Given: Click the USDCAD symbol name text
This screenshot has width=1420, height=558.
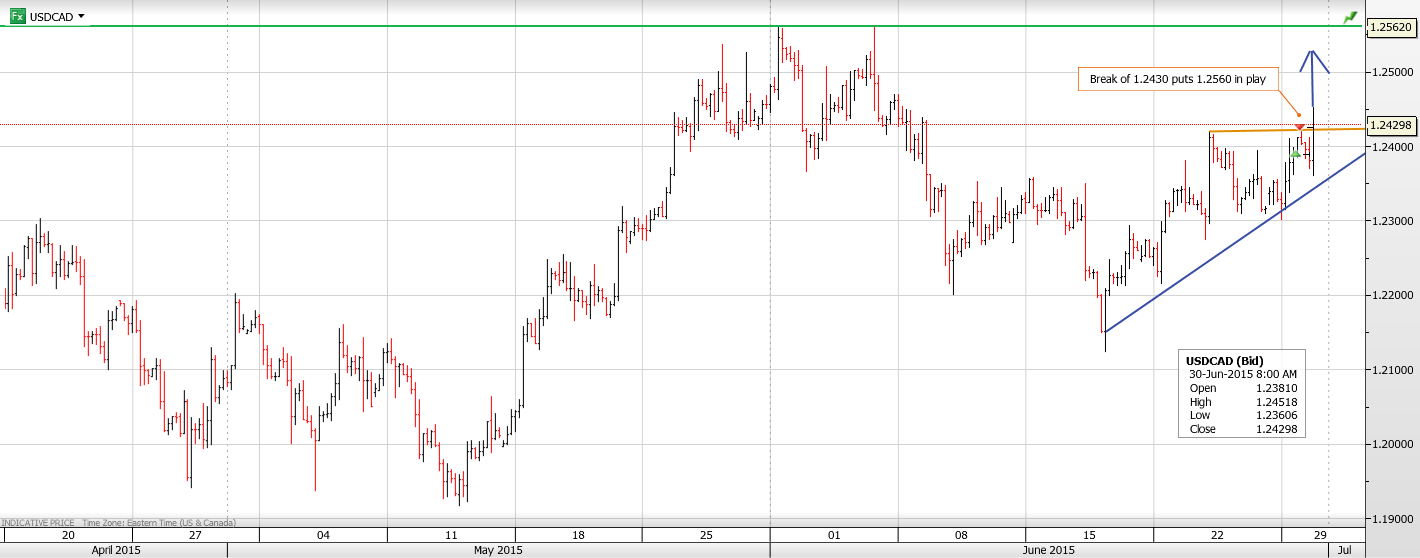Looking at the screenshot, I should (51, 17).
